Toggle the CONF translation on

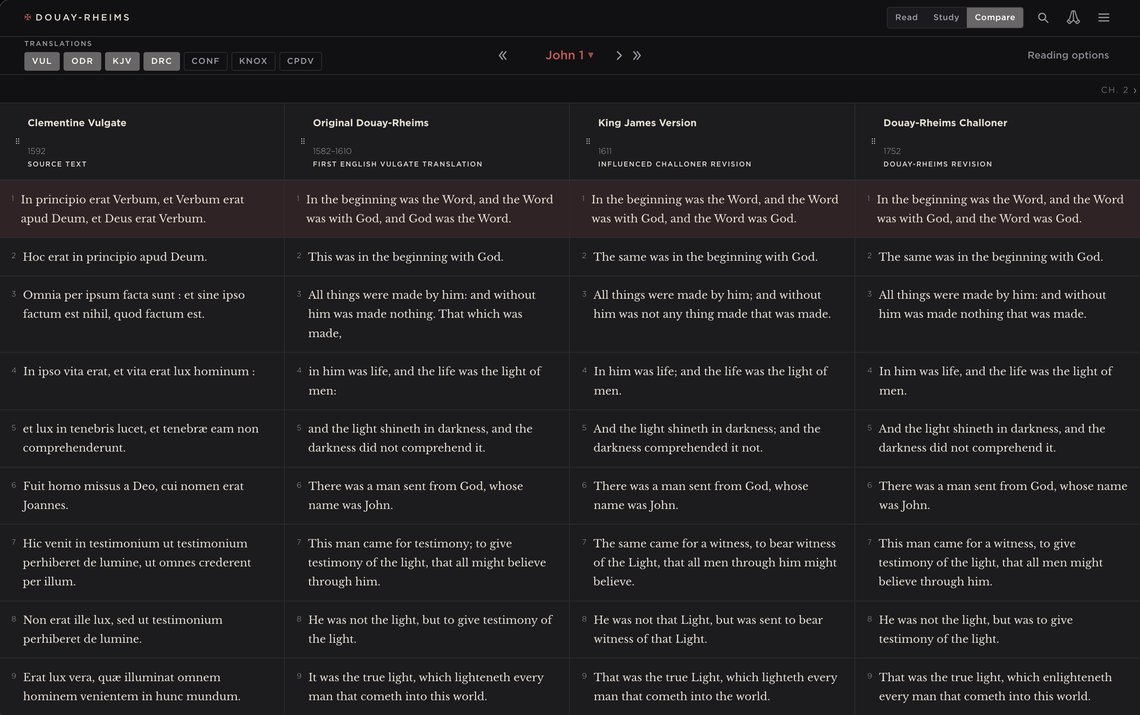tap(205, 60)
